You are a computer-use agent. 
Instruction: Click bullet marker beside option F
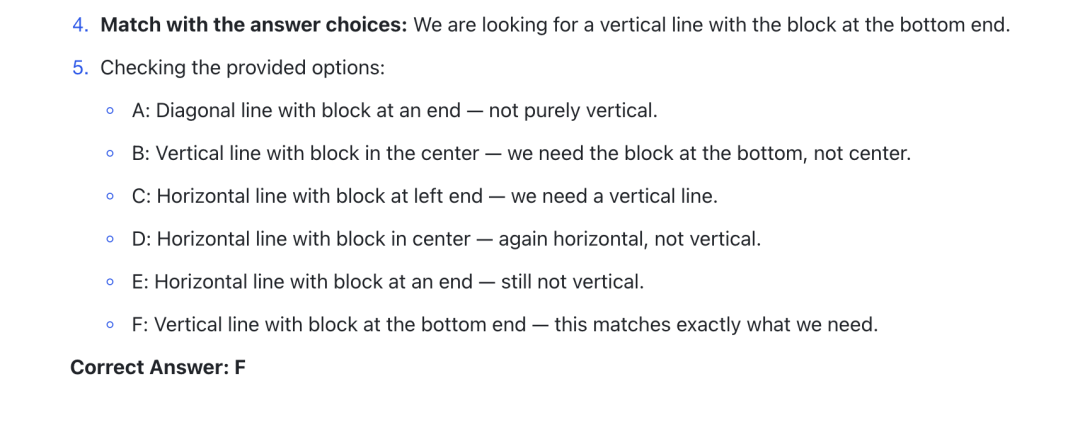(110, 324)
